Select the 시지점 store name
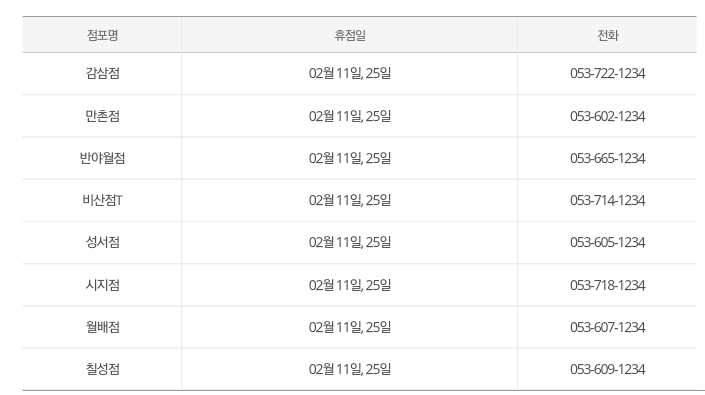 [103, 285]
